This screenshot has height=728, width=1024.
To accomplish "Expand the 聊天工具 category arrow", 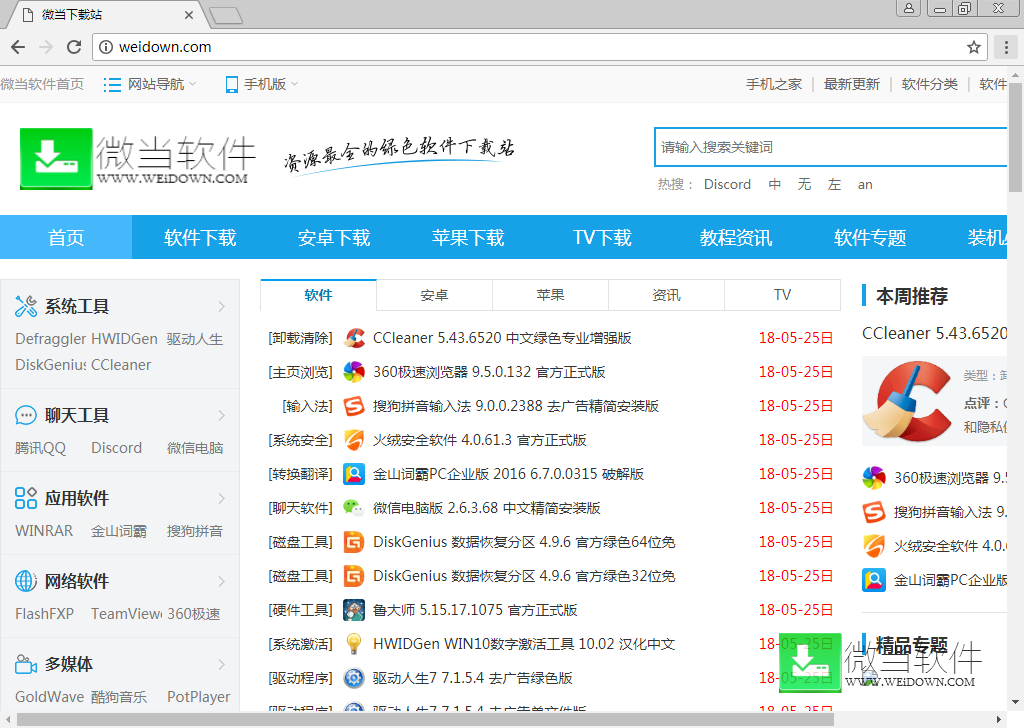I will 221,415.
